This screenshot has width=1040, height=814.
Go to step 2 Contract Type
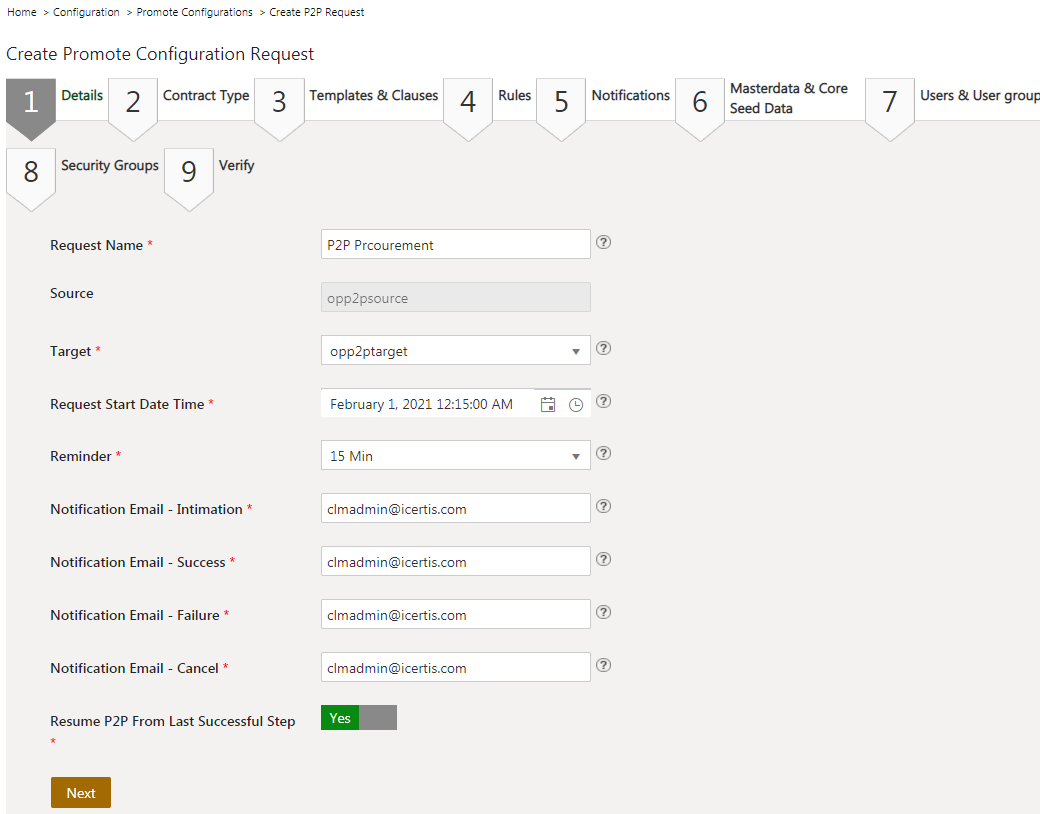pyautogui.click(x=205, y=96)
